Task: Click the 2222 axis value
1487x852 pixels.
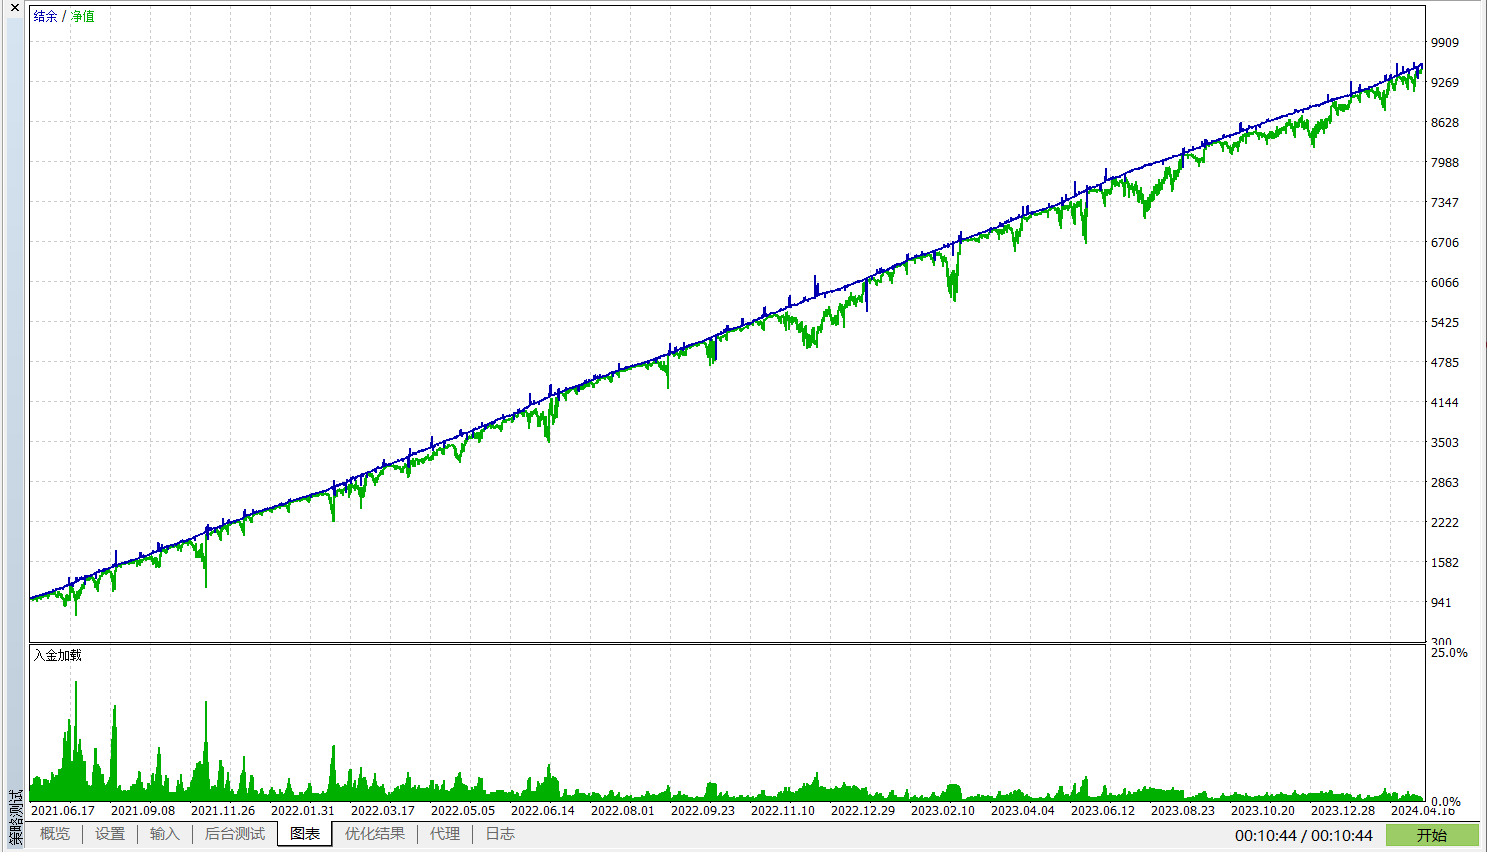Action: (x=1445, y=523)
